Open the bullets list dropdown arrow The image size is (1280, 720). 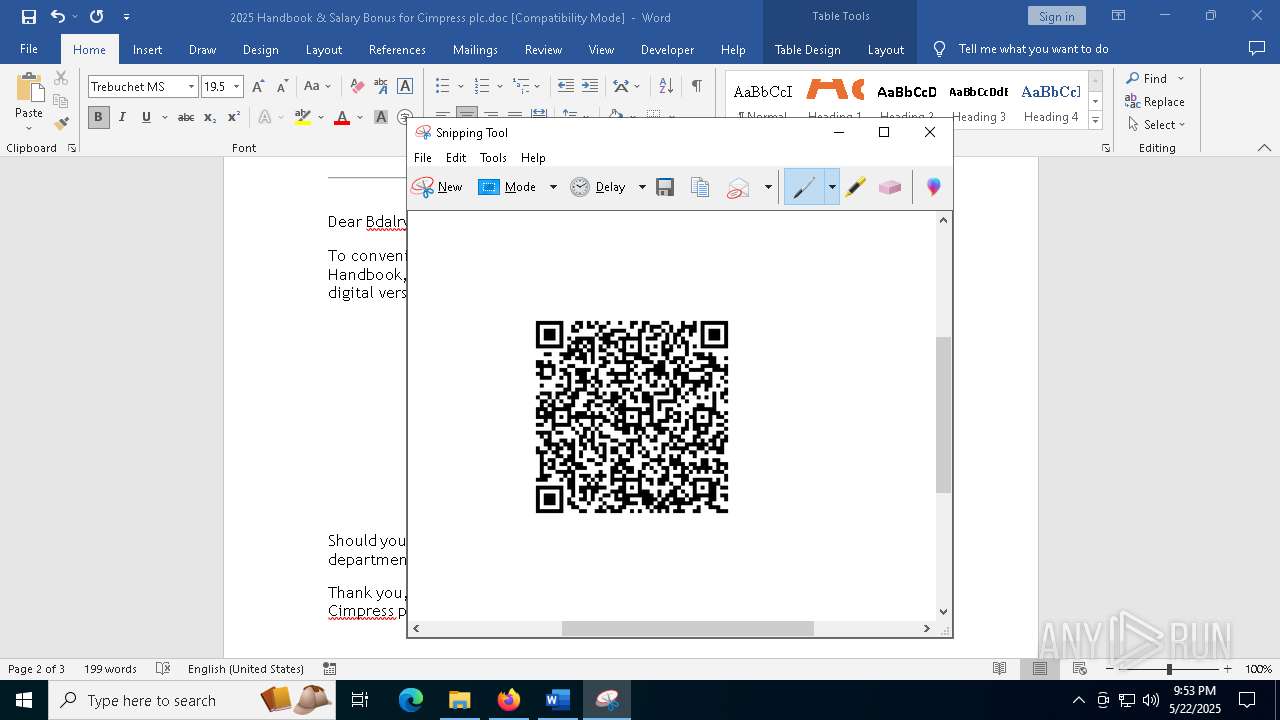coord(460,86)
